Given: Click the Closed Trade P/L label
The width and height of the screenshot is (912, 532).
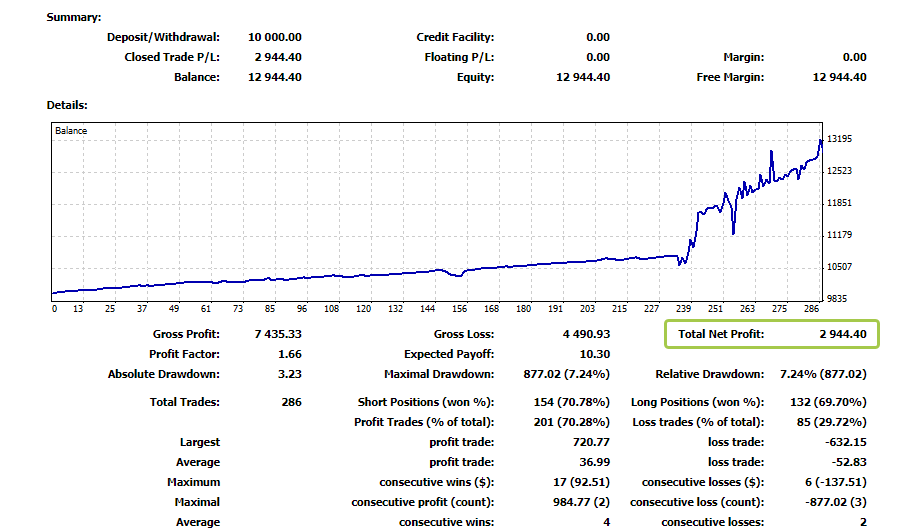Looking at the screenshot, I should coord(172,57).
